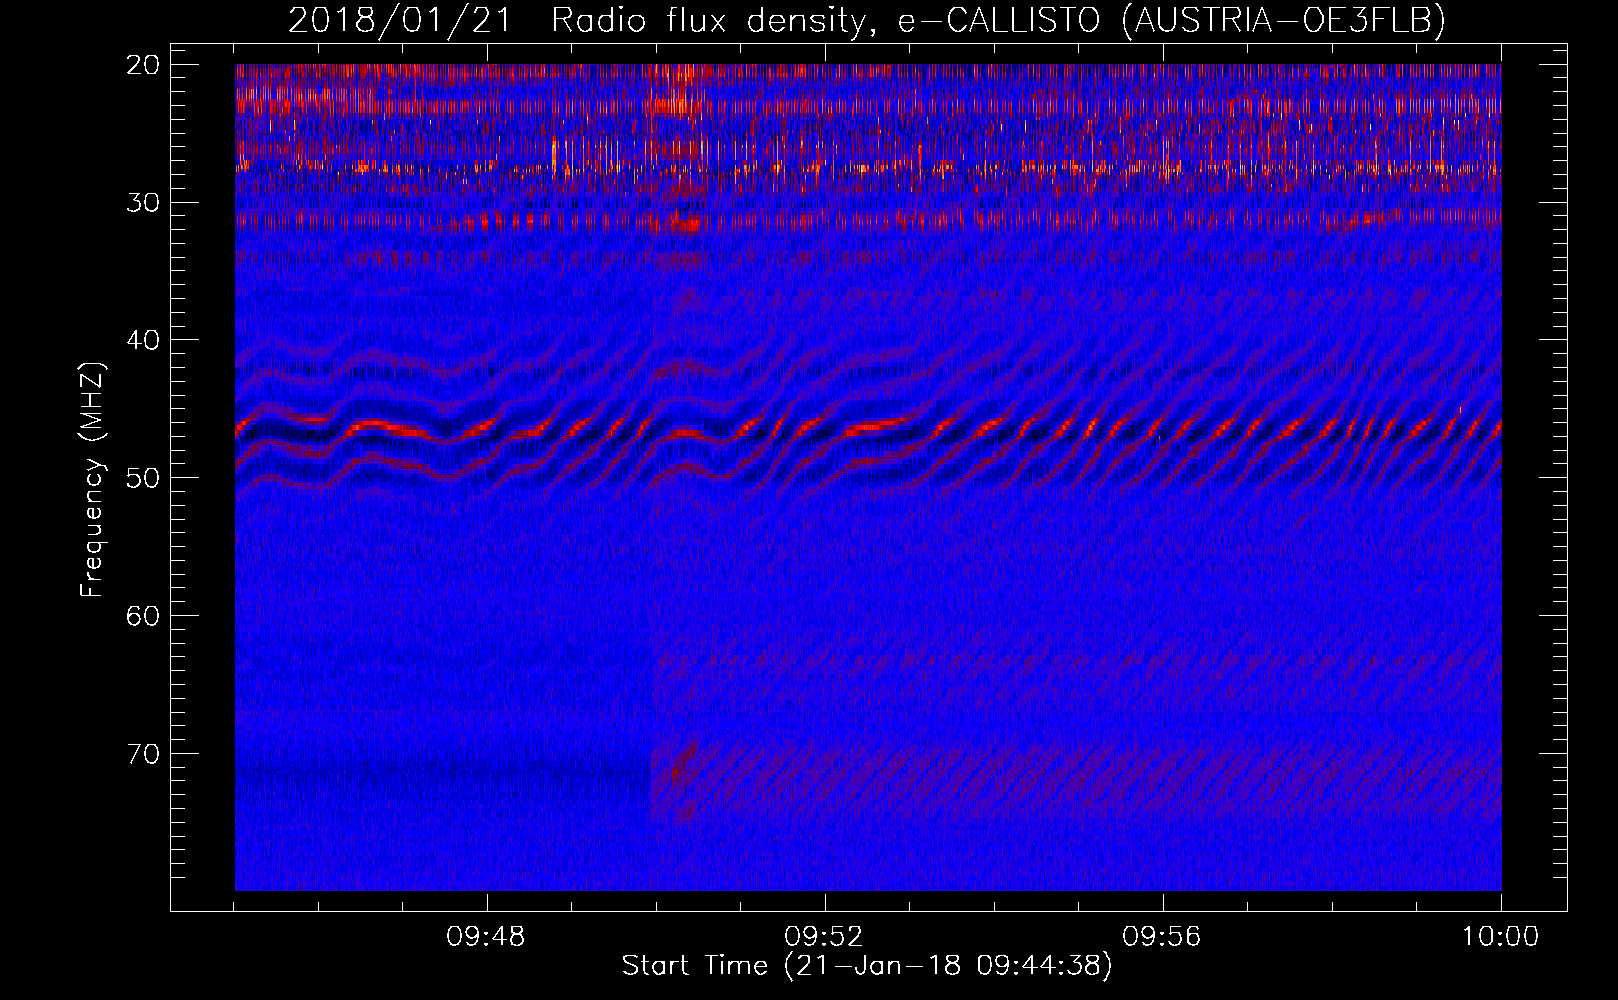Click the frequency tick label 20

point(144,65)
